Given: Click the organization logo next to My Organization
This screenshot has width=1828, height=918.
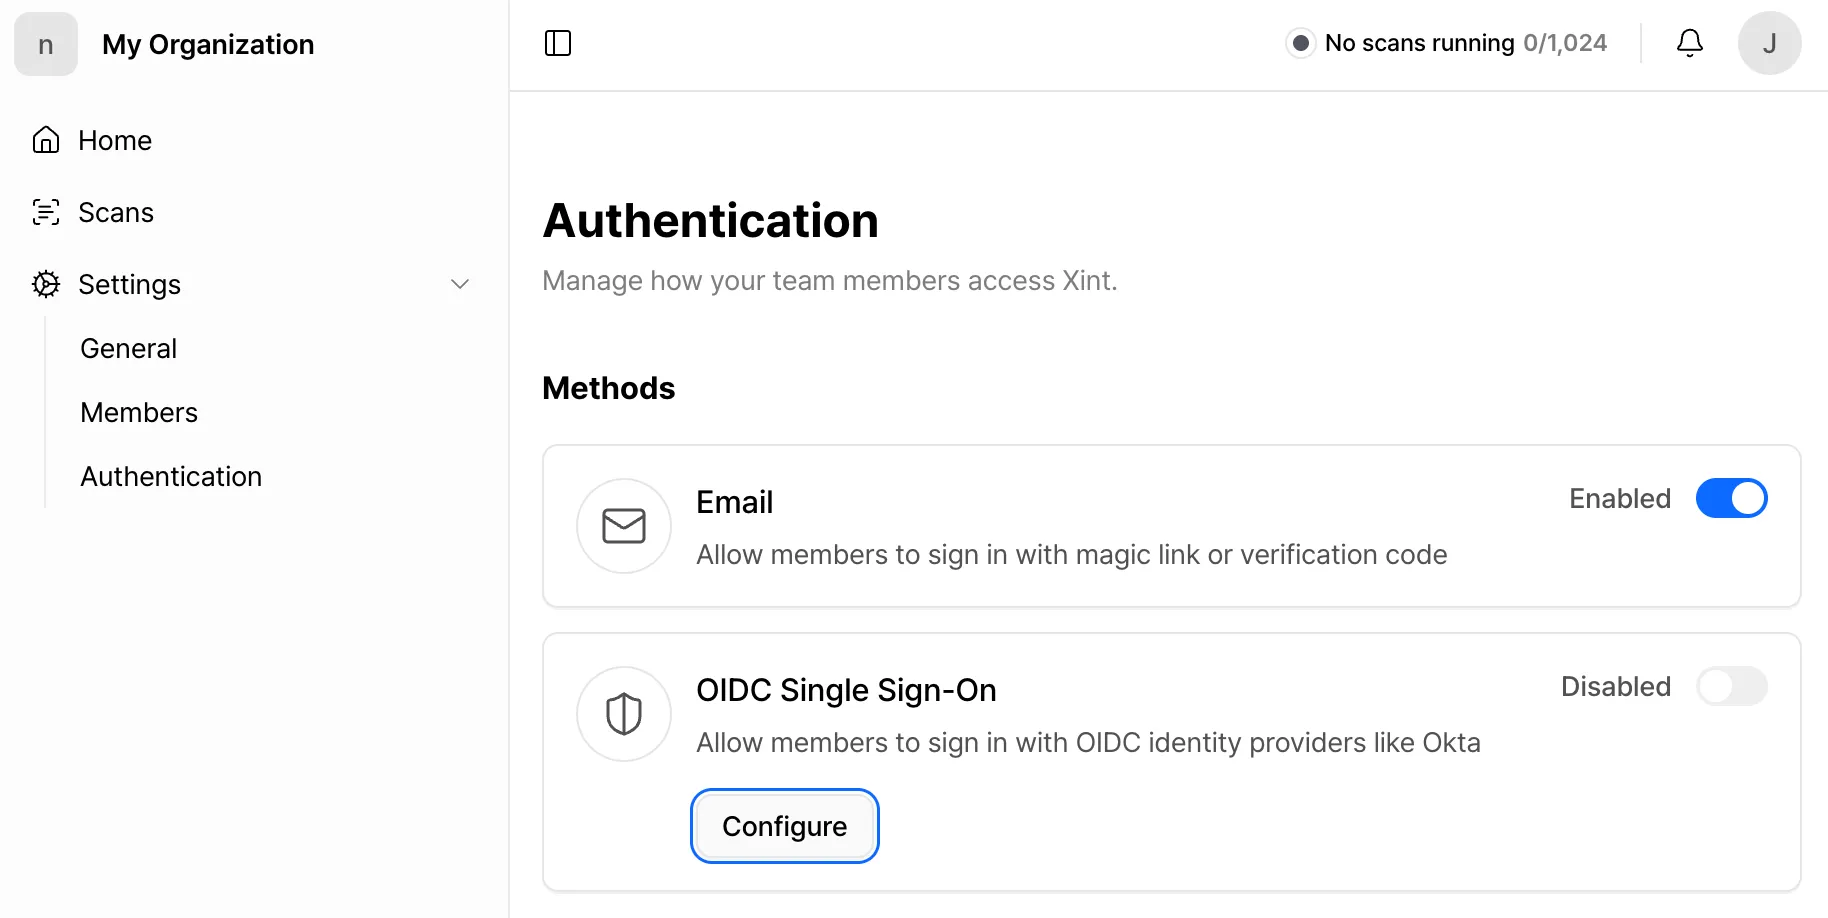Looking at the screenshot, I should 45,44.
